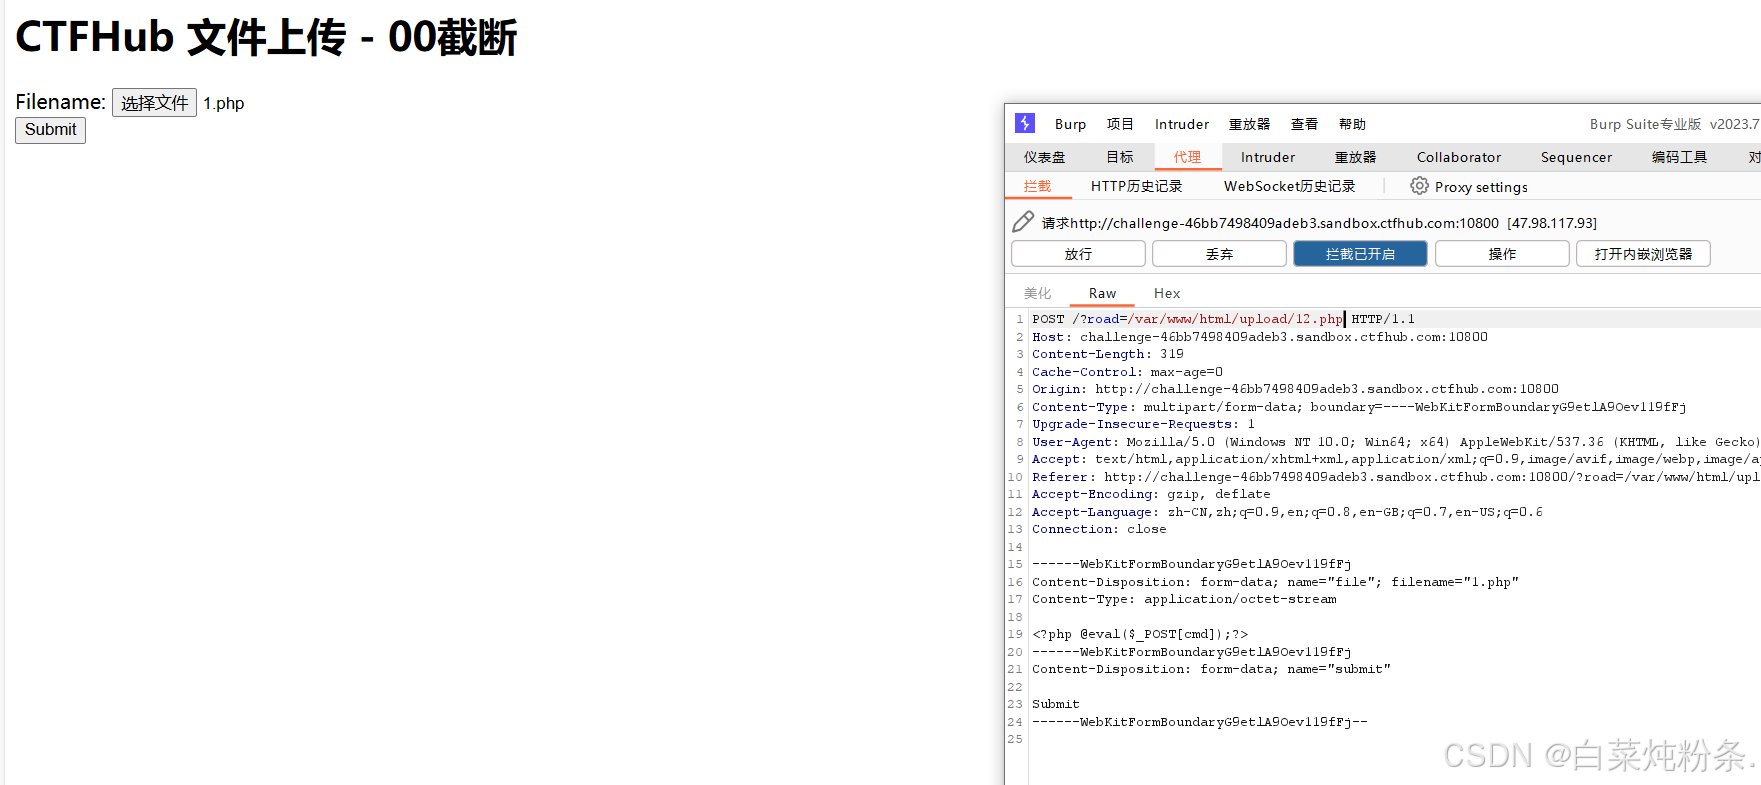Switch to the 目标 tab

pyautogui.click(x=1120, y=157)
